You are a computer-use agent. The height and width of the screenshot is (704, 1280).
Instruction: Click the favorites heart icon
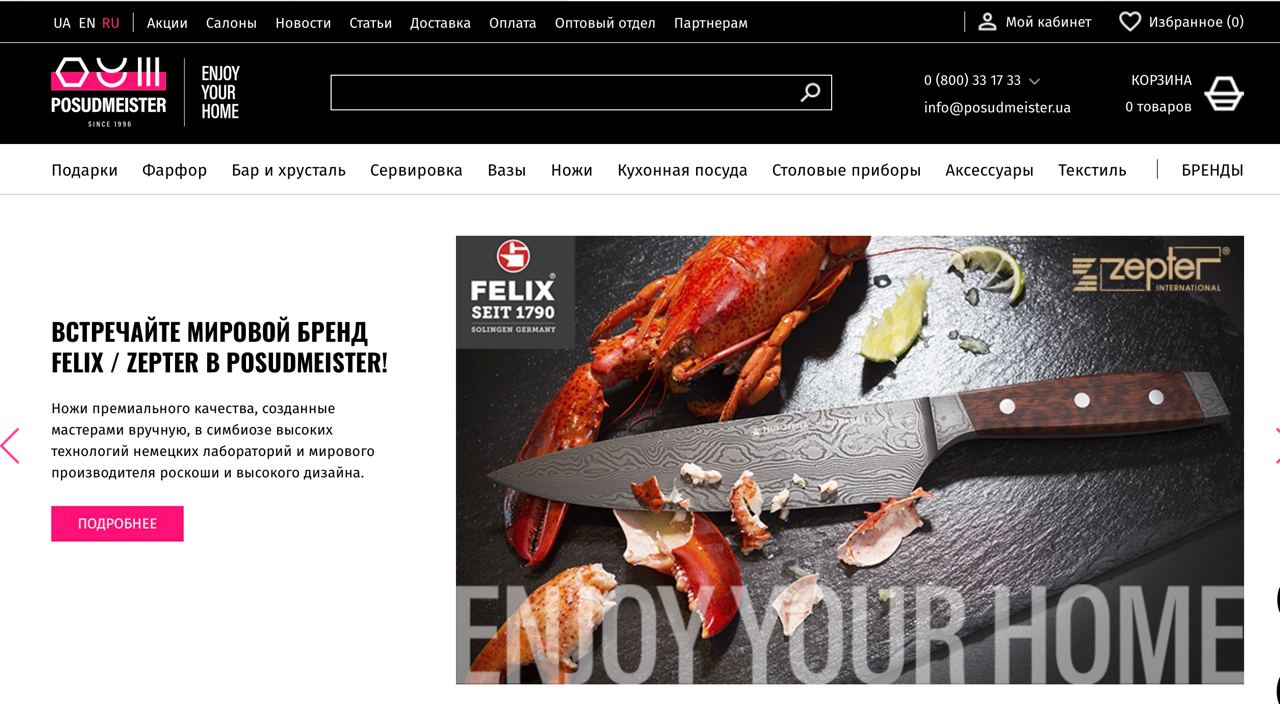point(1130,21)
